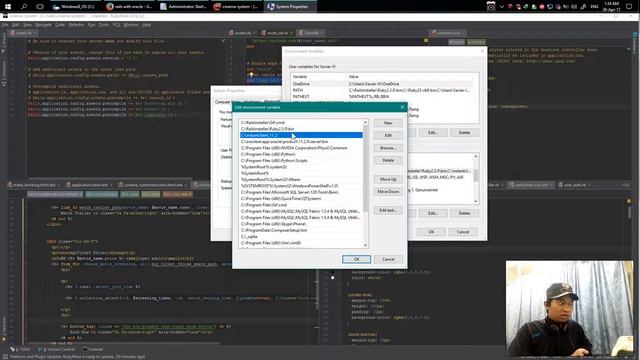Viewport: 640px width, 360px height.
Task: Click Edit... under user variables section
Action: click(x=432, y=133)
